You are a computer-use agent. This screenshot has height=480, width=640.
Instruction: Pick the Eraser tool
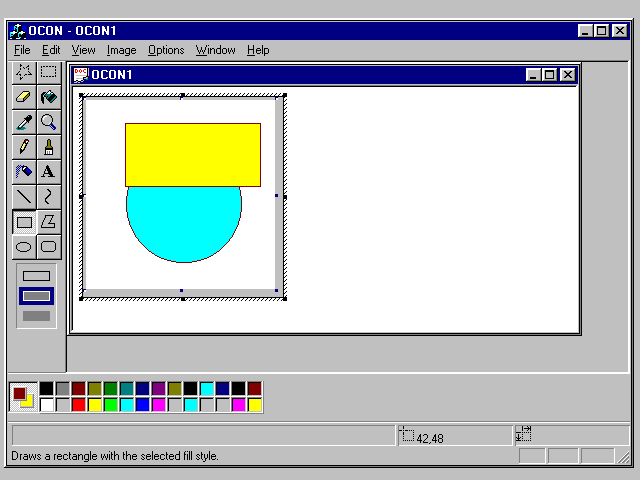point(24,97)
